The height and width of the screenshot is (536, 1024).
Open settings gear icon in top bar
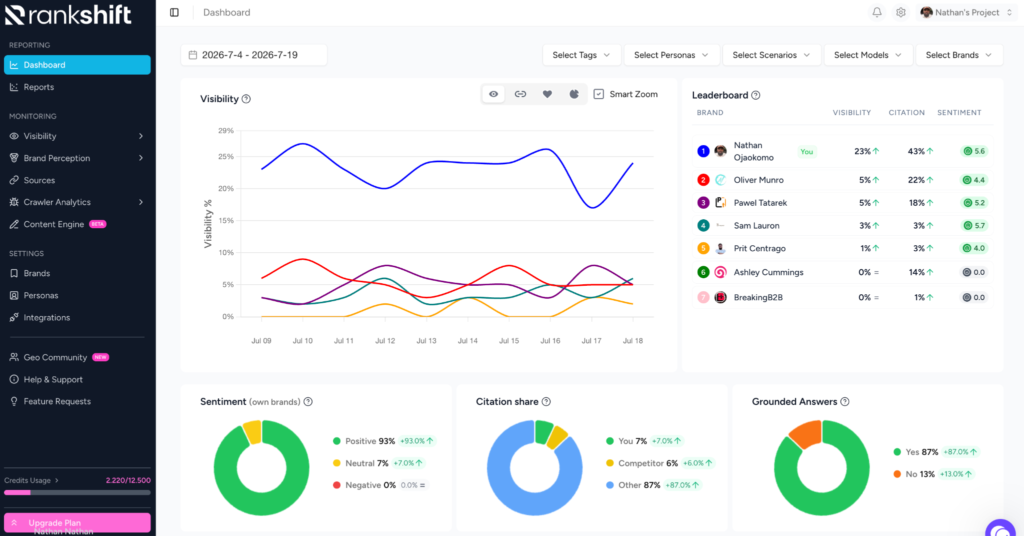[901, 12]
